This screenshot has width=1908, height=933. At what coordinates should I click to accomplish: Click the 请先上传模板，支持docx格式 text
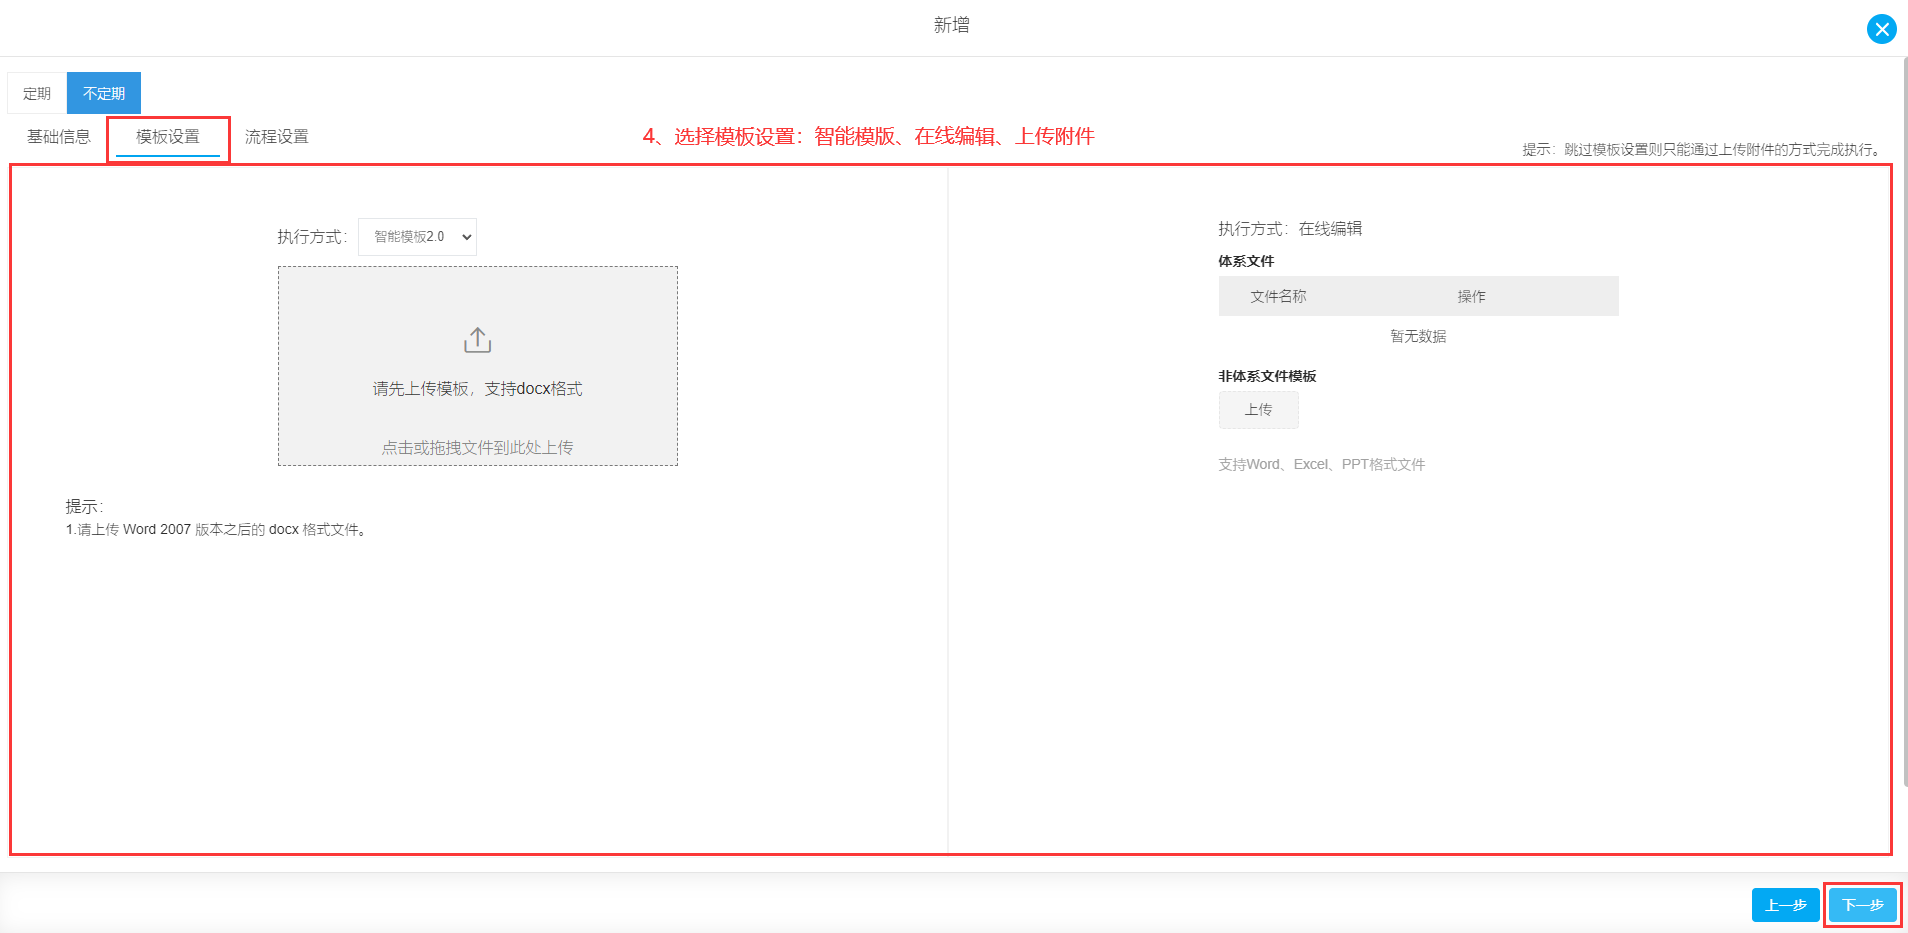click(478, 388)
